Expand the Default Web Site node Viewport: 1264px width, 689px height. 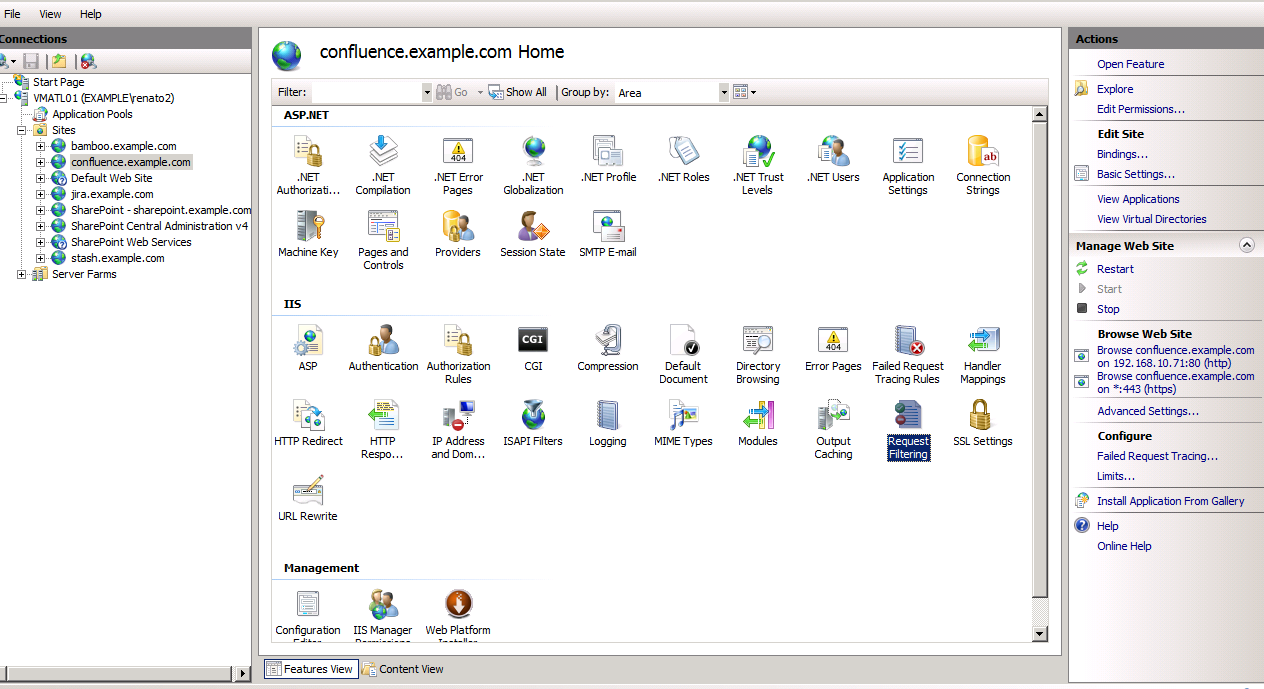point(41,178)
